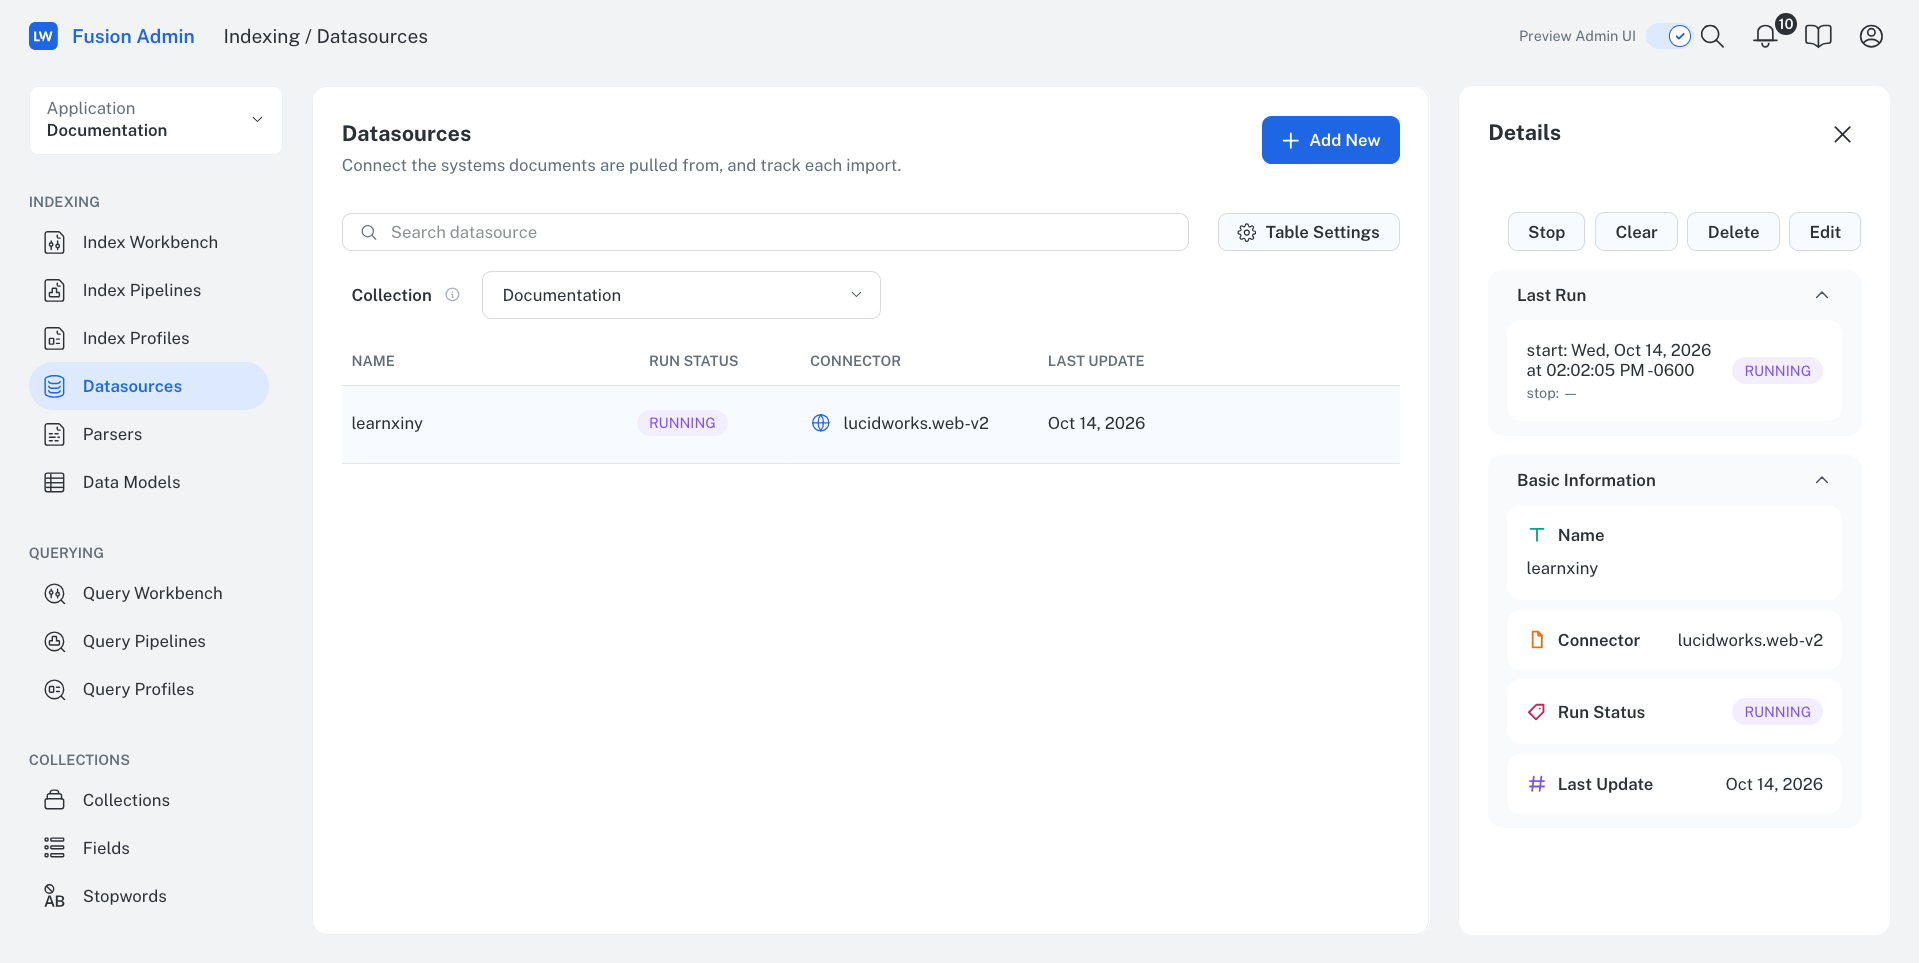Click the NAME column header
1920x963 pixels.
coord(373,361)
